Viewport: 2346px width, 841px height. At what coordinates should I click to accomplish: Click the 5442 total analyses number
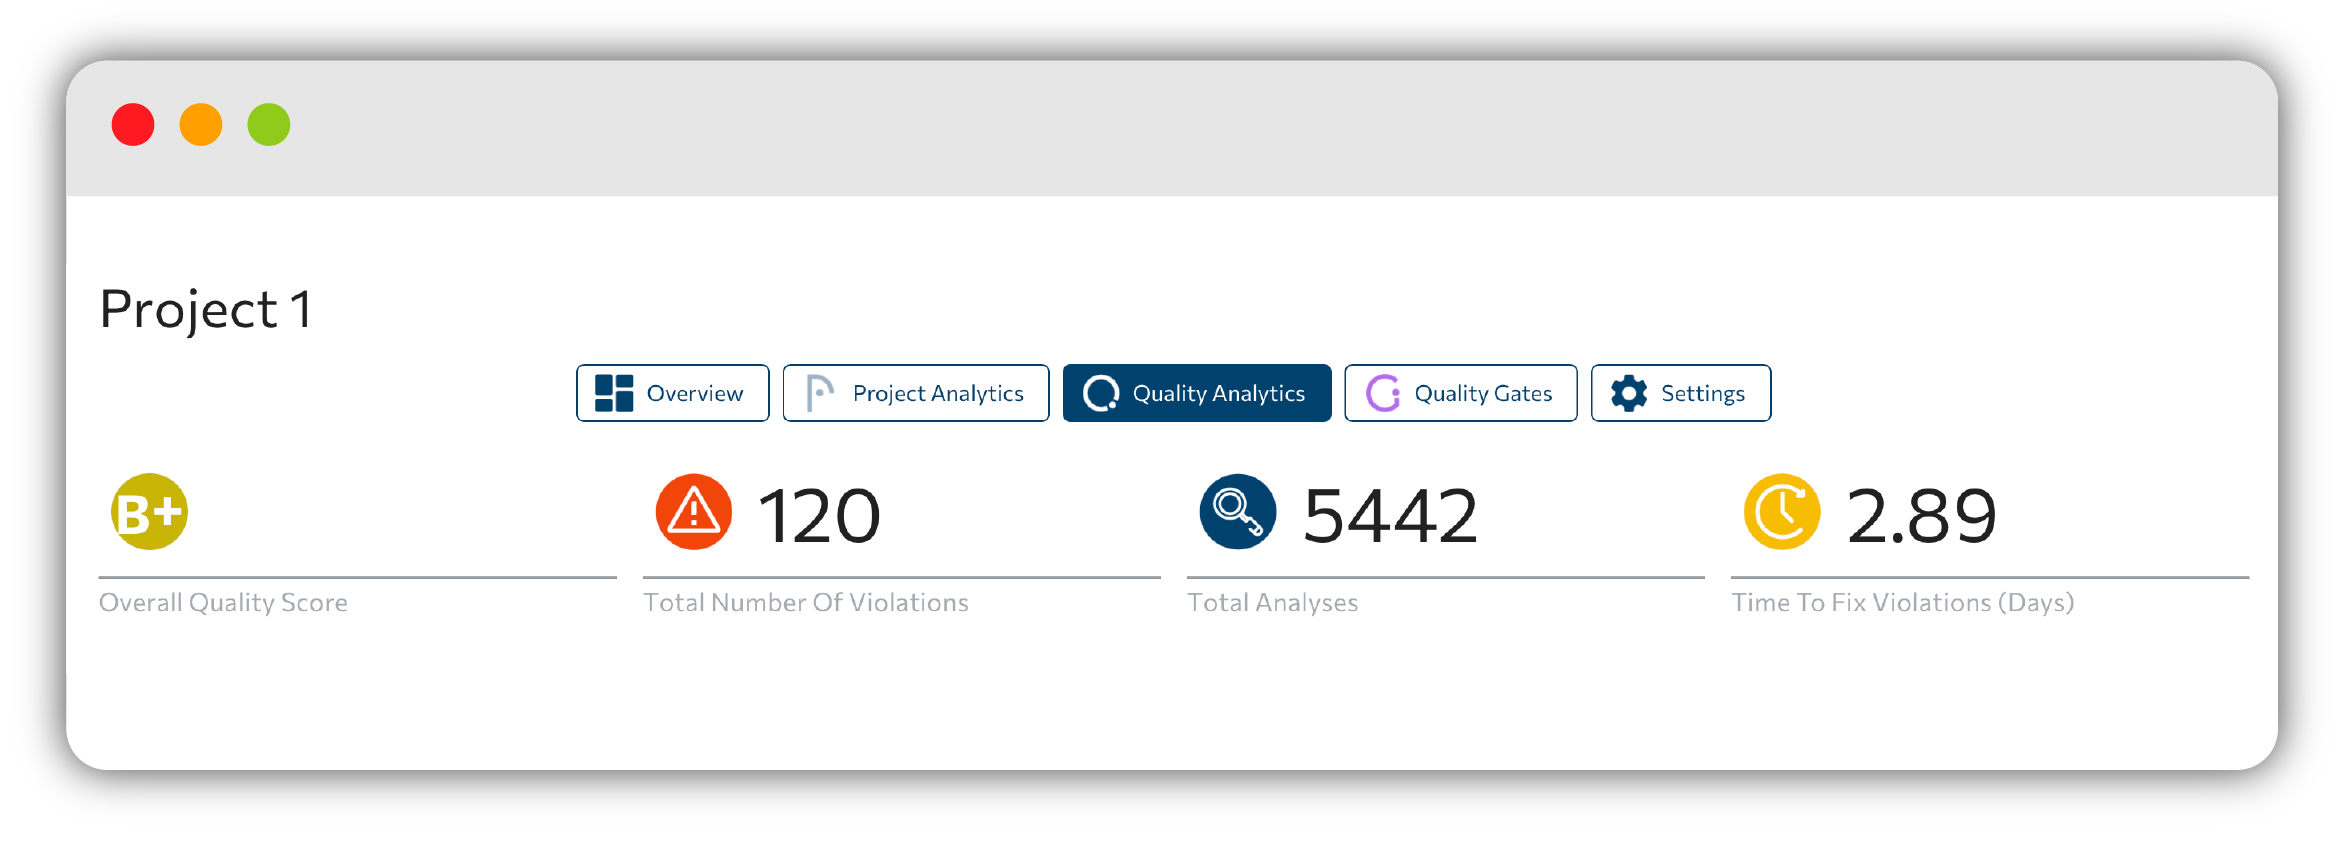click(1391, 516)
